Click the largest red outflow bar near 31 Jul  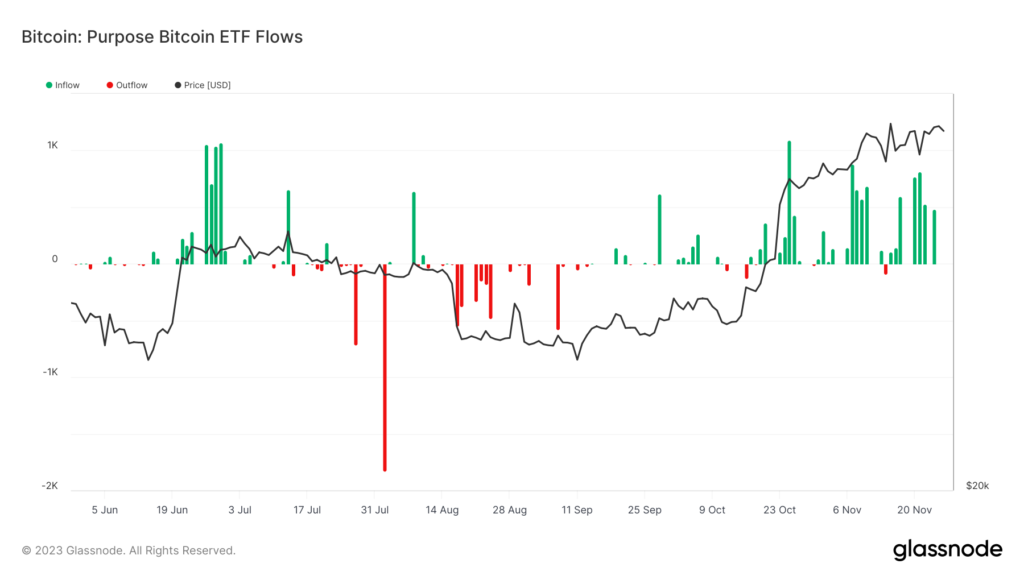coord(385,367)
